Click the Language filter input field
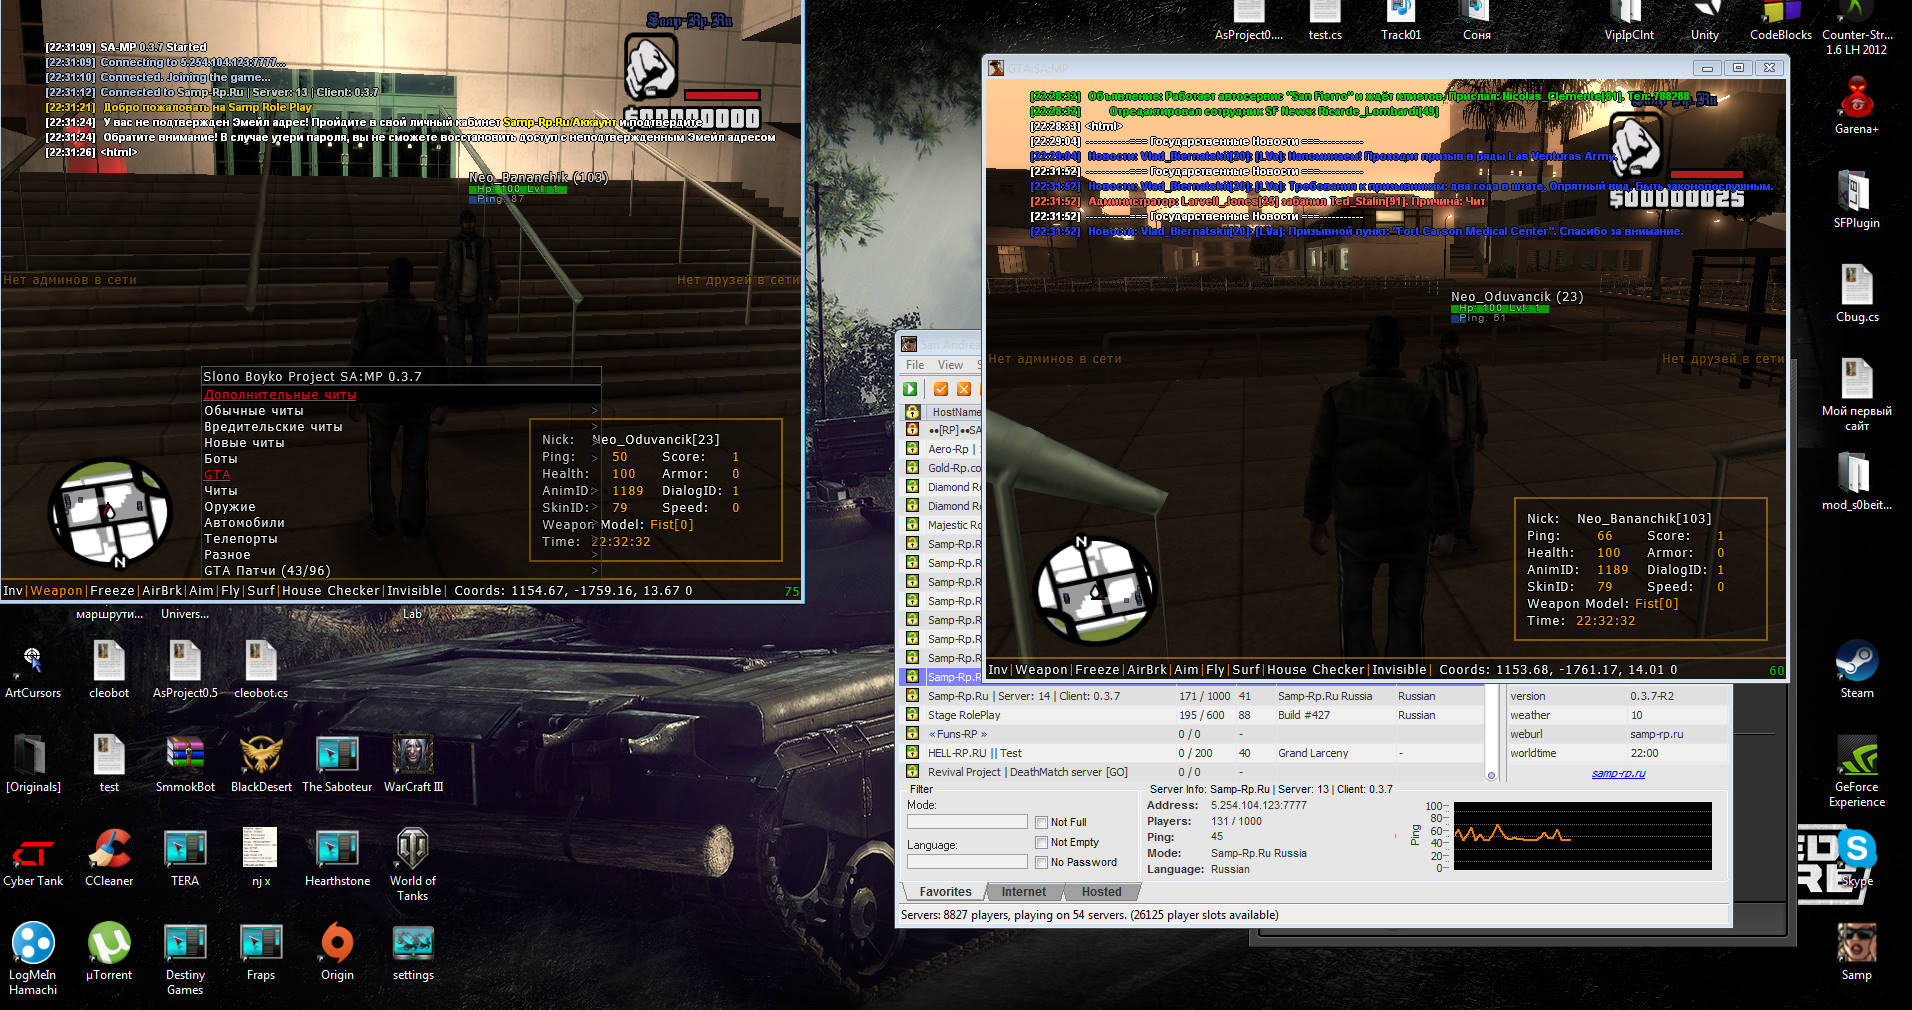1912x1010 pixels. [967, 861]
